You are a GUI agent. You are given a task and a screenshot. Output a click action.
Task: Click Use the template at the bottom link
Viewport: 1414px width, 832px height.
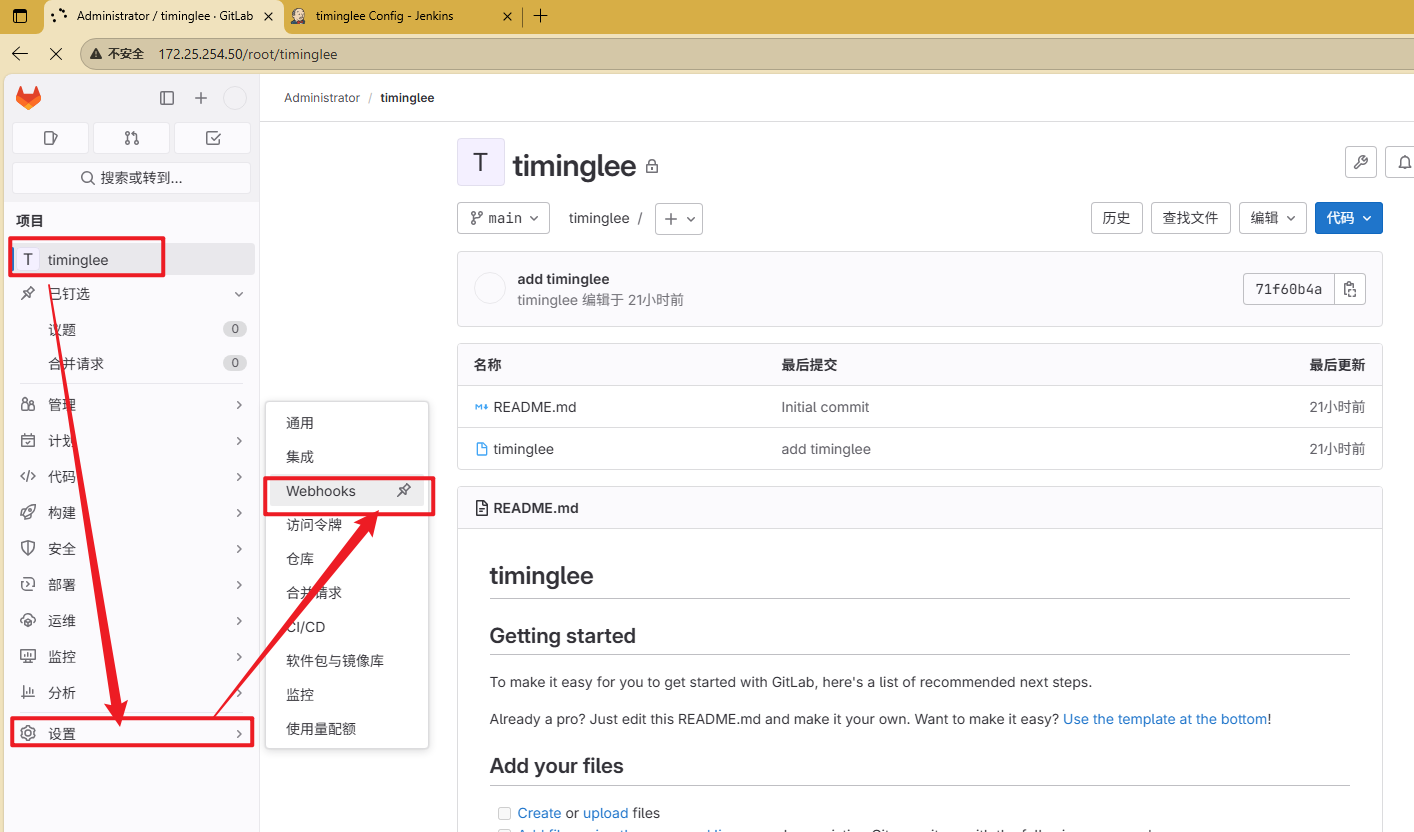[x=1165, y=719]
